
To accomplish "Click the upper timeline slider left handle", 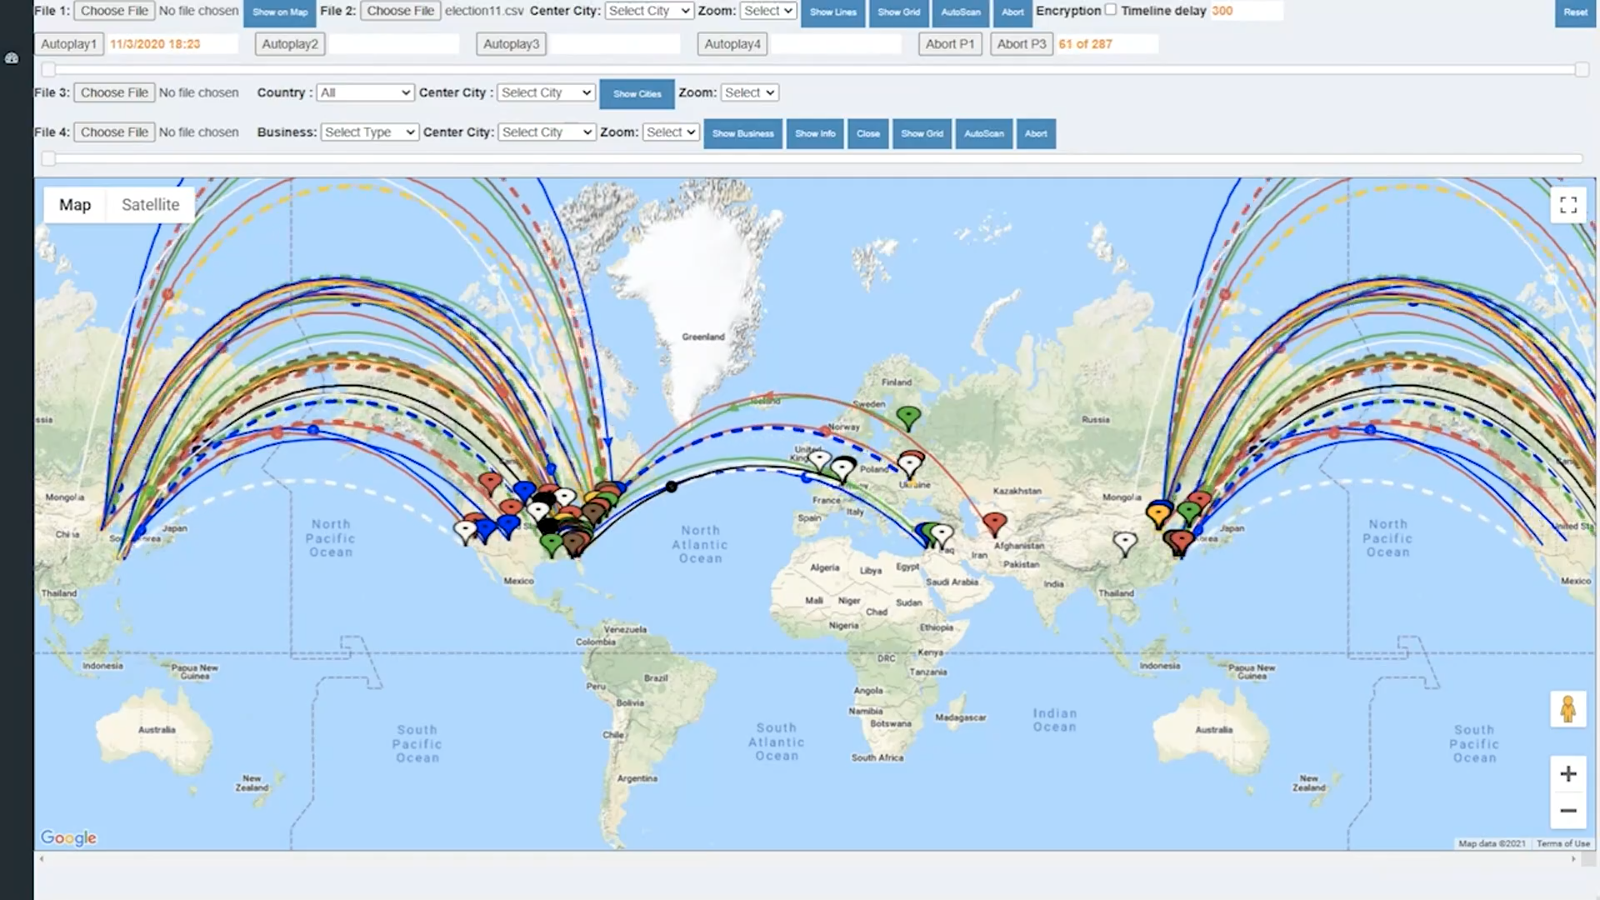I will tap(48, 69).
